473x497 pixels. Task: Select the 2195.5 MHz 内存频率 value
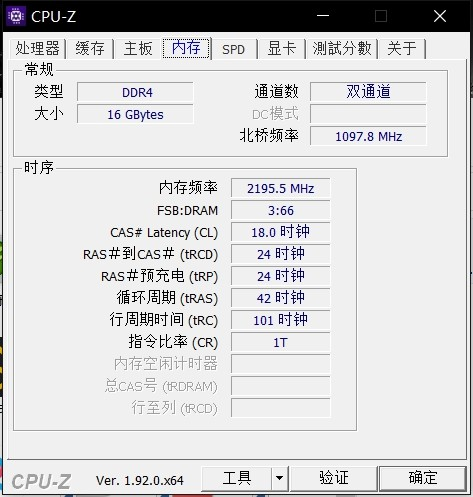281,188
